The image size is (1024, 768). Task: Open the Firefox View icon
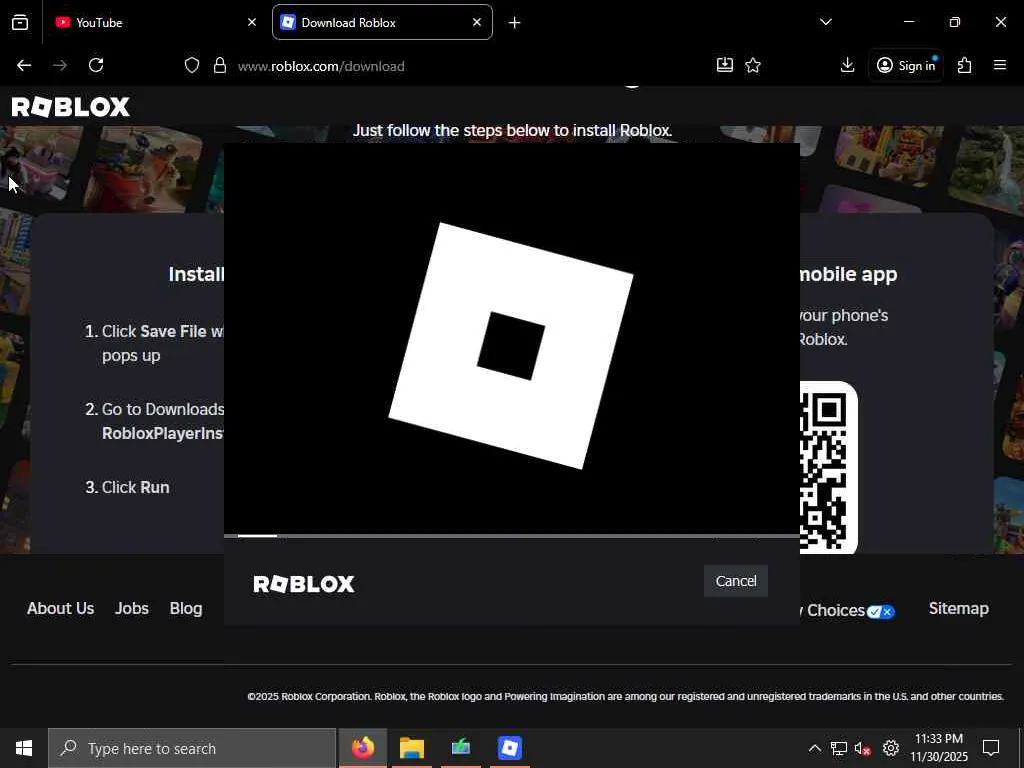[x=20, y=22]
